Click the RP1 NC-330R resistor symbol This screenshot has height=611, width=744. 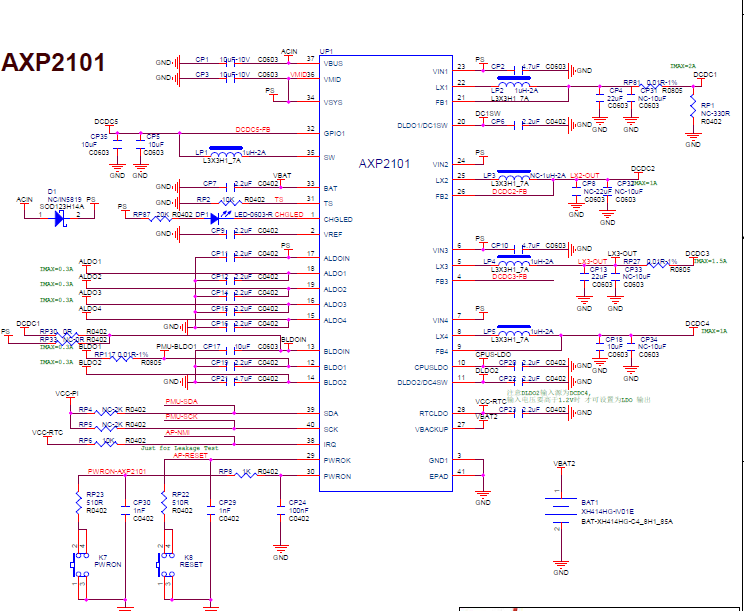[x=693, y=107]
